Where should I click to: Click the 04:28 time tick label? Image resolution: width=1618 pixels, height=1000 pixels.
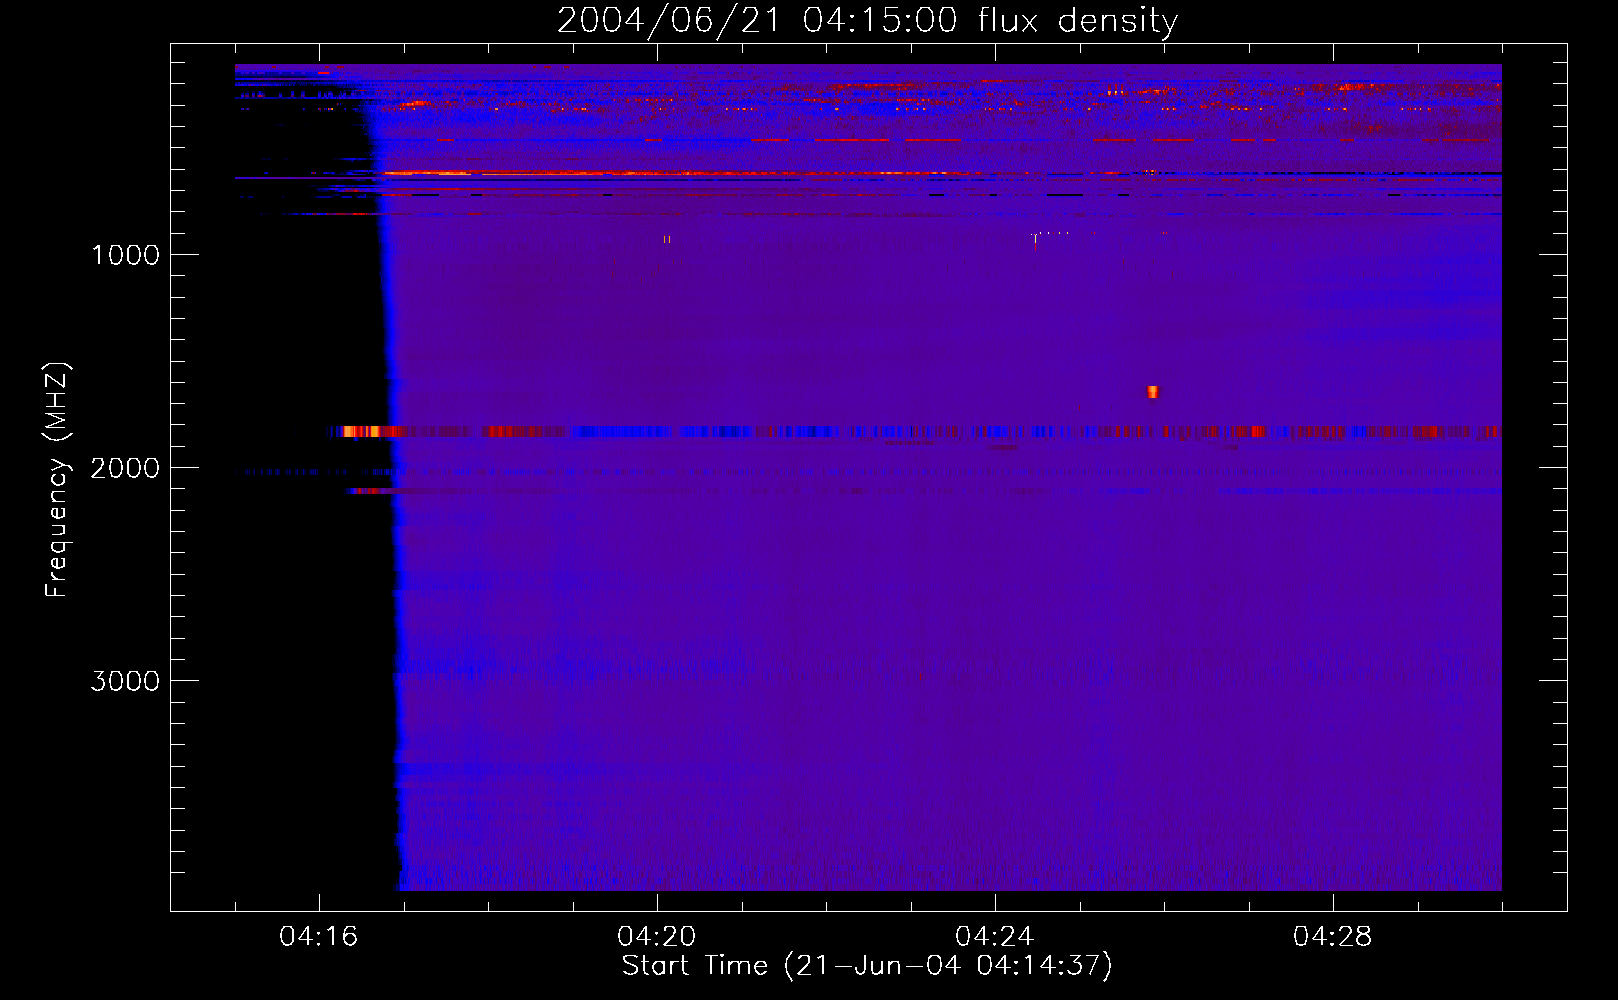pos(1333,937)
